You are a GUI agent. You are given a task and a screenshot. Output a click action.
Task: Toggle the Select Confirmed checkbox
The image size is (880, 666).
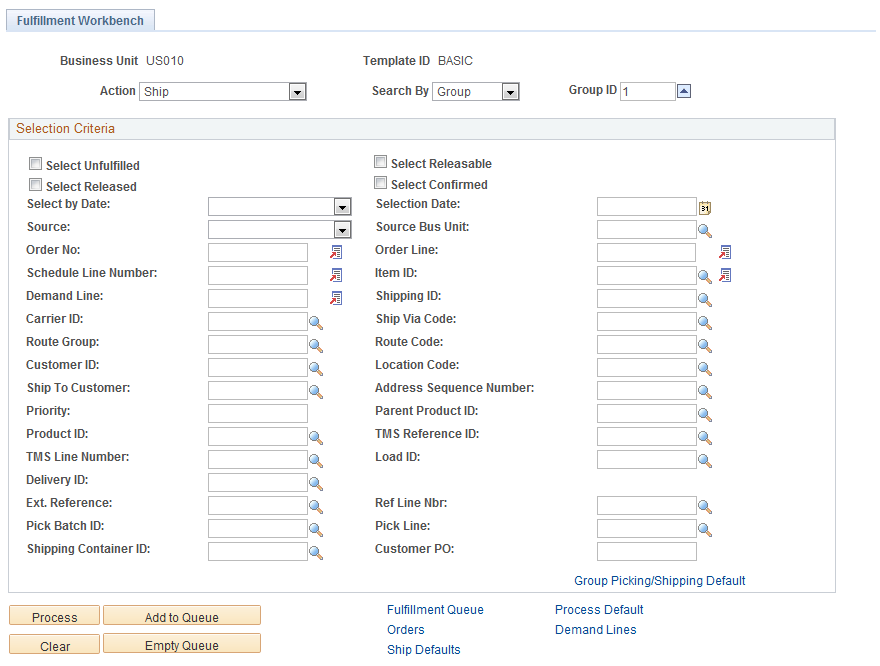380,183
